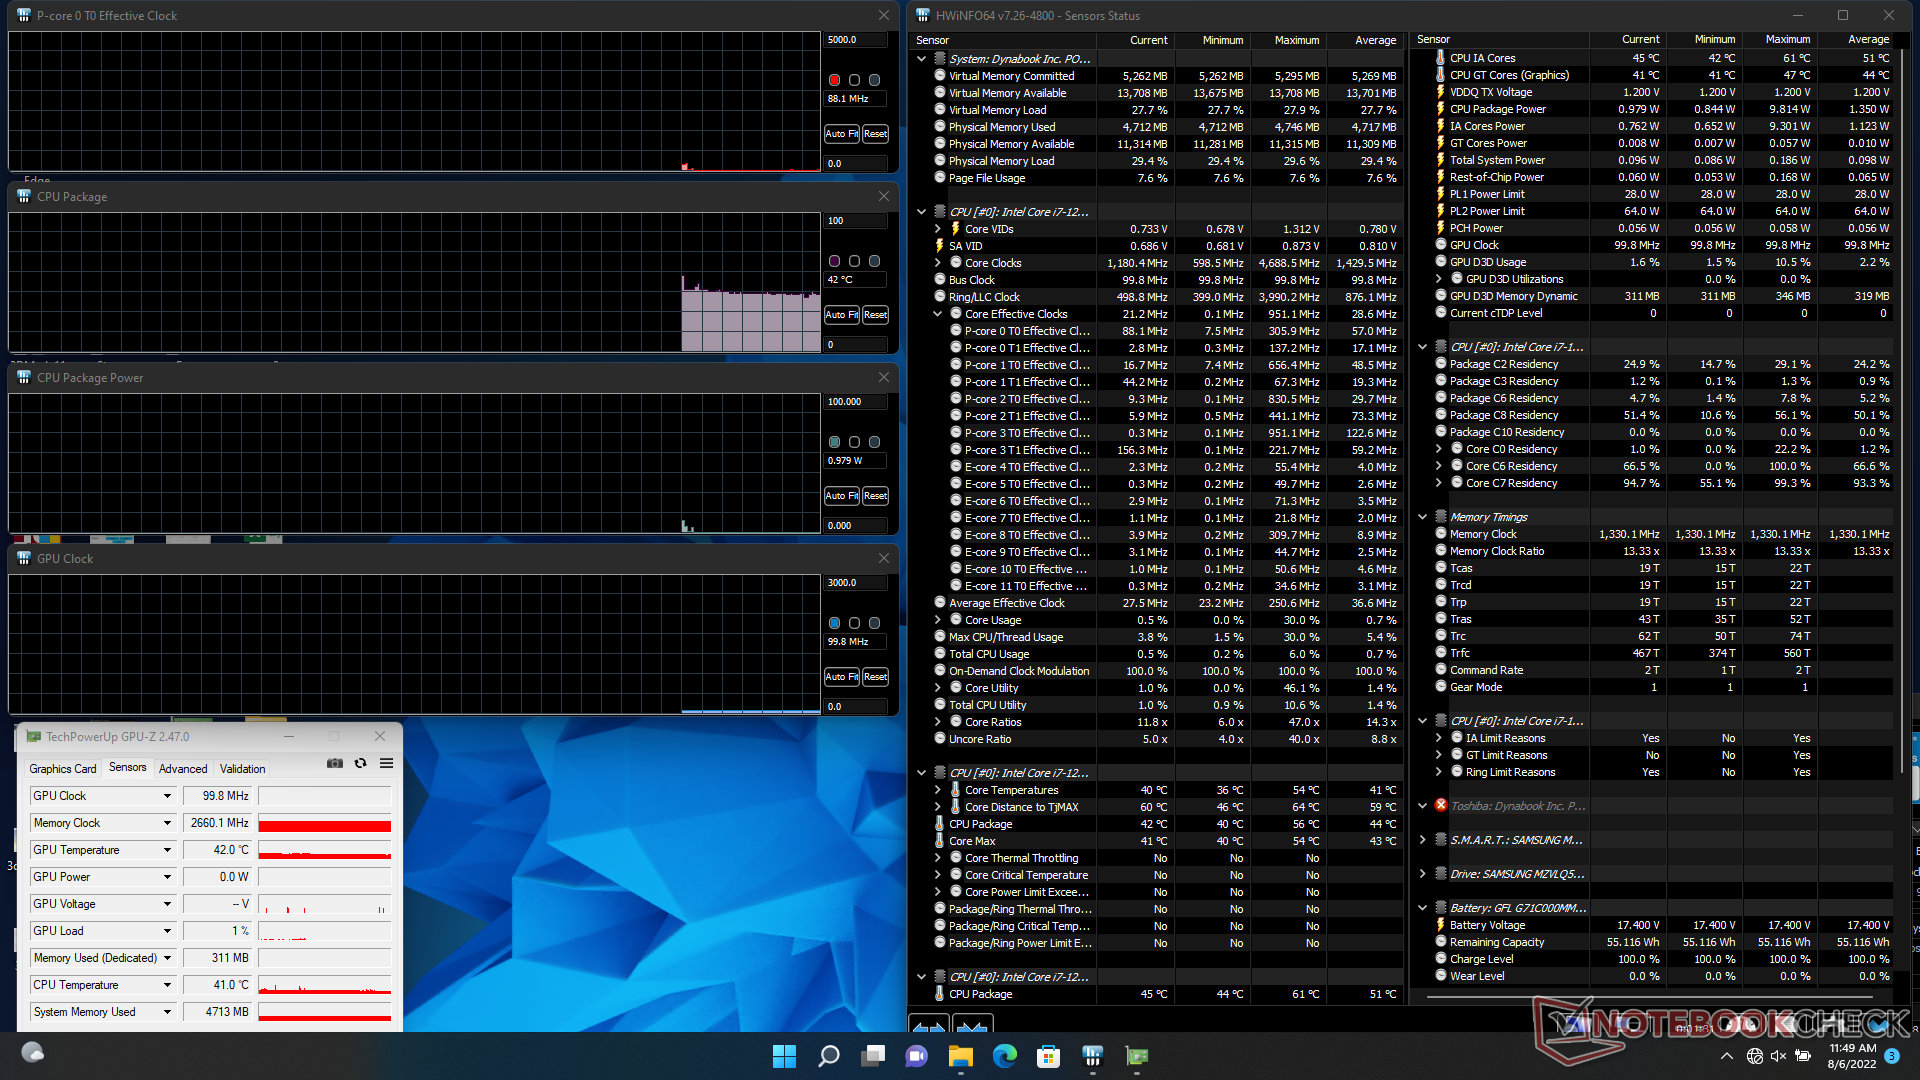Open the File Explorer taskbar icon
This screenshot has width=1920, height=1080.
[x=960, y=1055]
